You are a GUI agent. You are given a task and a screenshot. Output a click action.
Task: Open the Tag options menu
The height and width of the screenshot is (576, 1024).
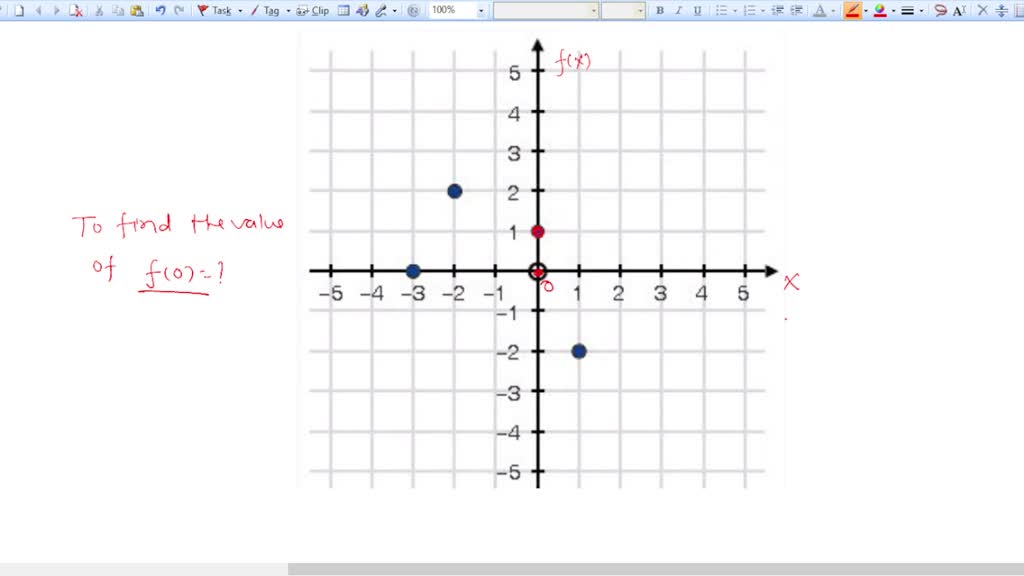287,11
